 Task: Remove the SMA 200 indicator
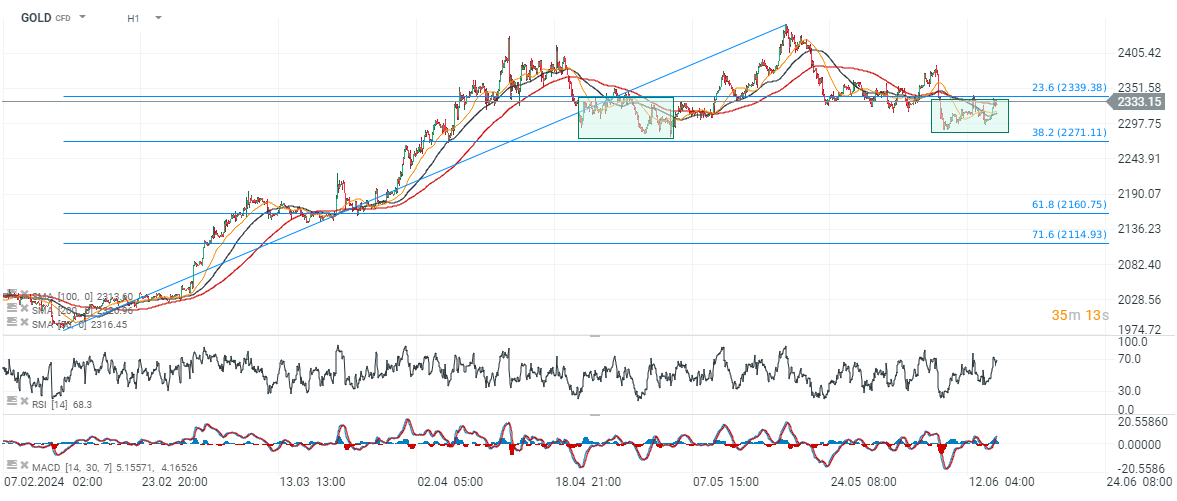tap(24, 308)
